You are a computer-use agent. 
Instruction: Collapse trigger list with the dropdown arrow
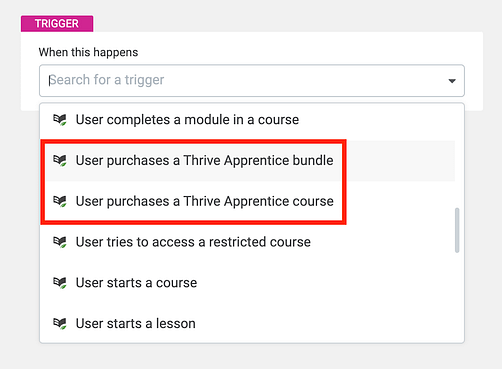coord(452,81)
